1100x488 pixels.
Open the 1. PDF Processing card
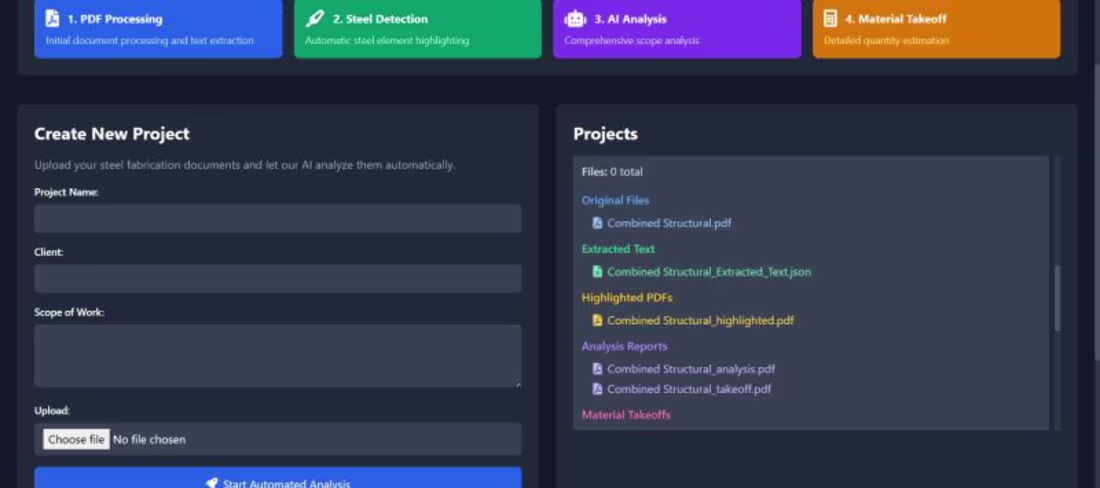[159, 29]
